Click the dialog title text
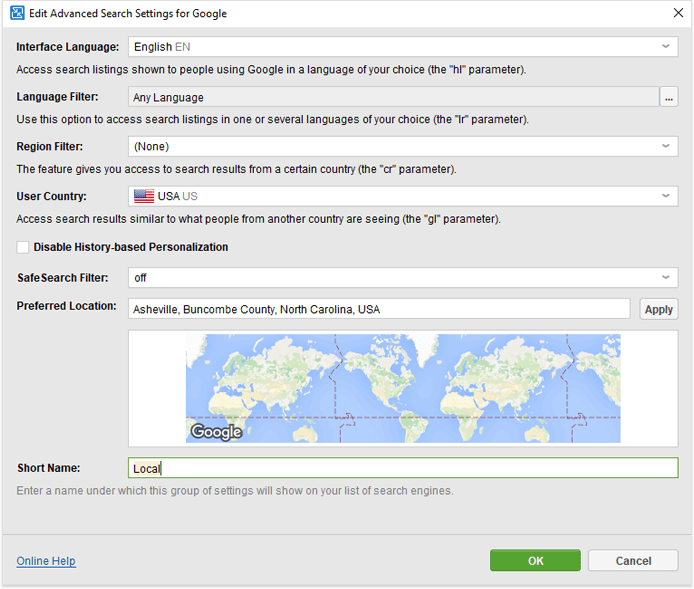Image resolution: width=694 pixels, height=589 pixels. [x=128, y=13]
